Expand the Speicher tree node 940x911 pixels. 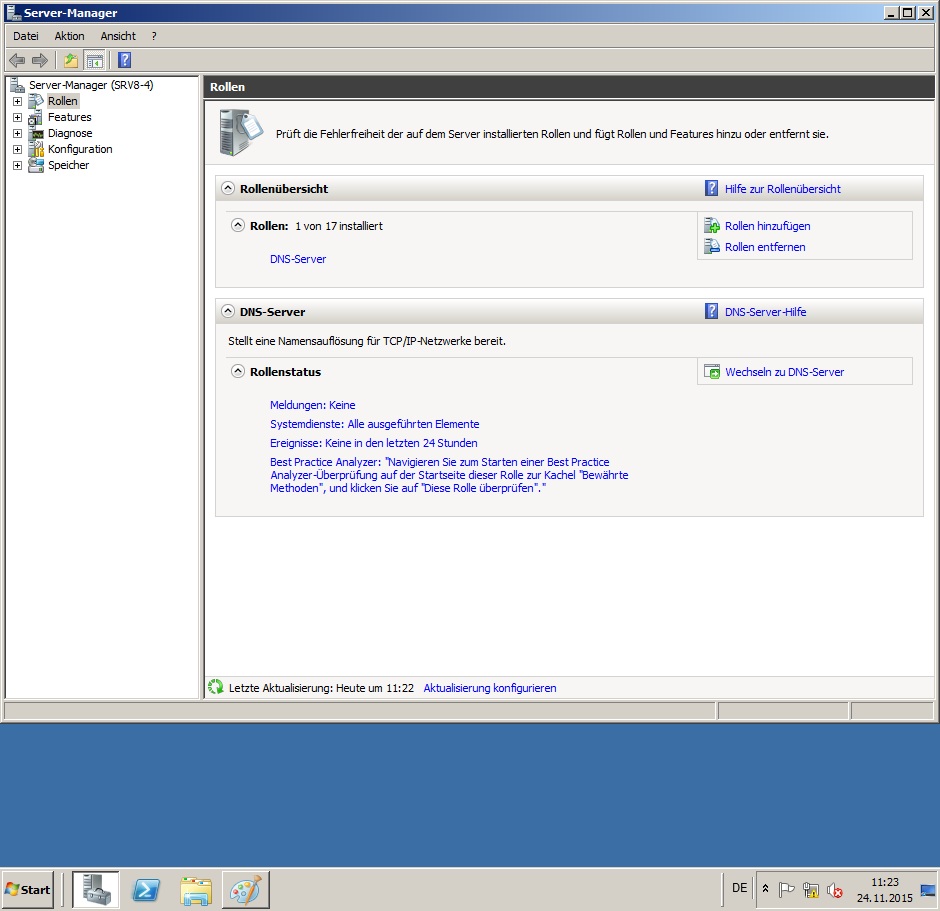click(17, 165)
